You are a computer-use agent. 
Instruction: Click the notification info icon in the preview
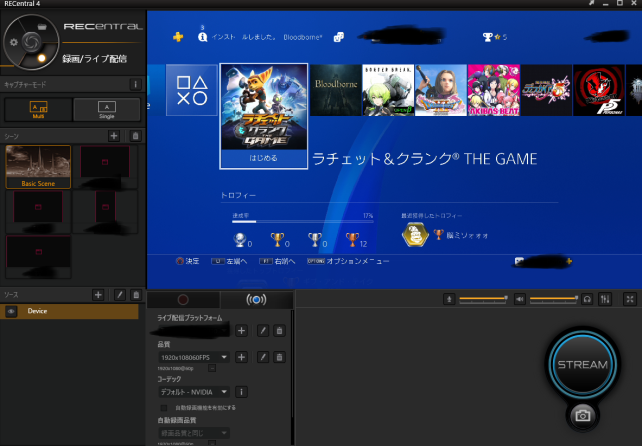coord(202,37)
